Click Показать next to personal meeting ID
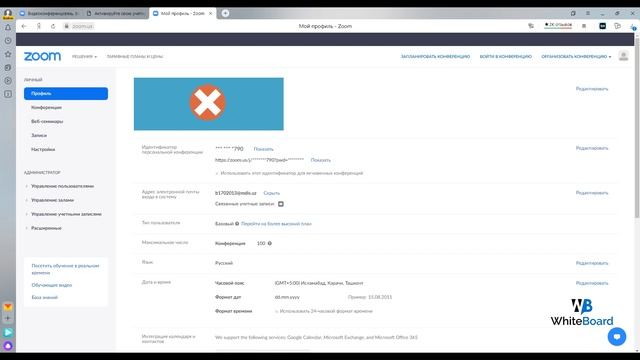 (x=263, y=149)
